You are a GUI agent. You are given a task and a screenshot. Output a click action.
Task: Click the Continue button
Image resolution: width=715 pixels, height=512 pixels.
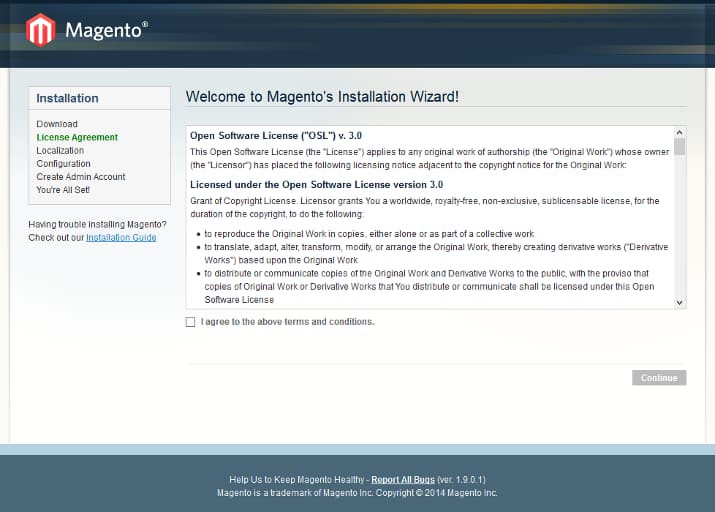tap(659, 378)
